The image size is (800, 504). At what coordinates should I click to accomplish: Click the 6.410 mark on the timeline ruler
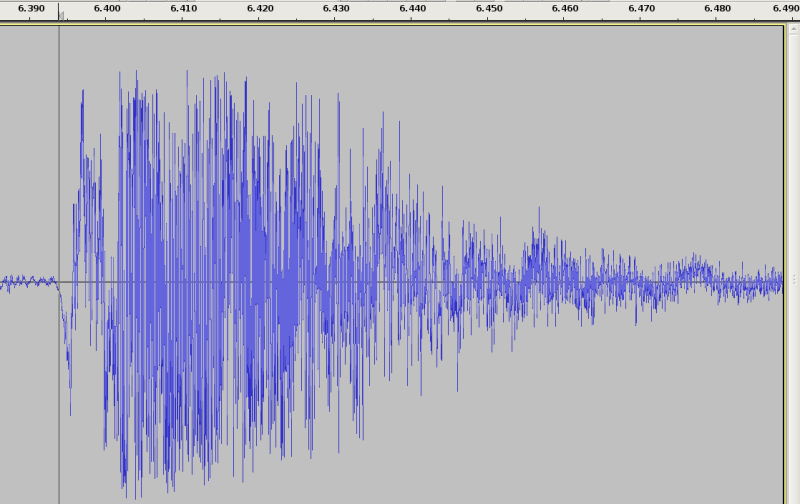183,8
